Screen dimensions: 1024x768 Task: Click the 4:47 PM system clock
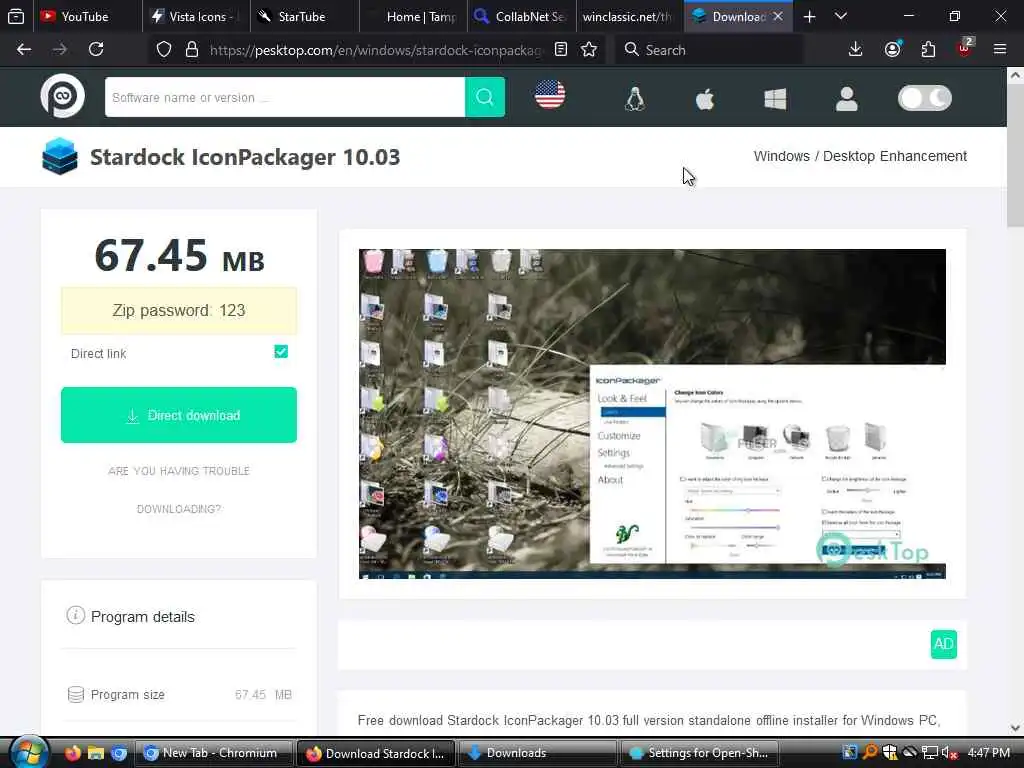tap(989, 753)
